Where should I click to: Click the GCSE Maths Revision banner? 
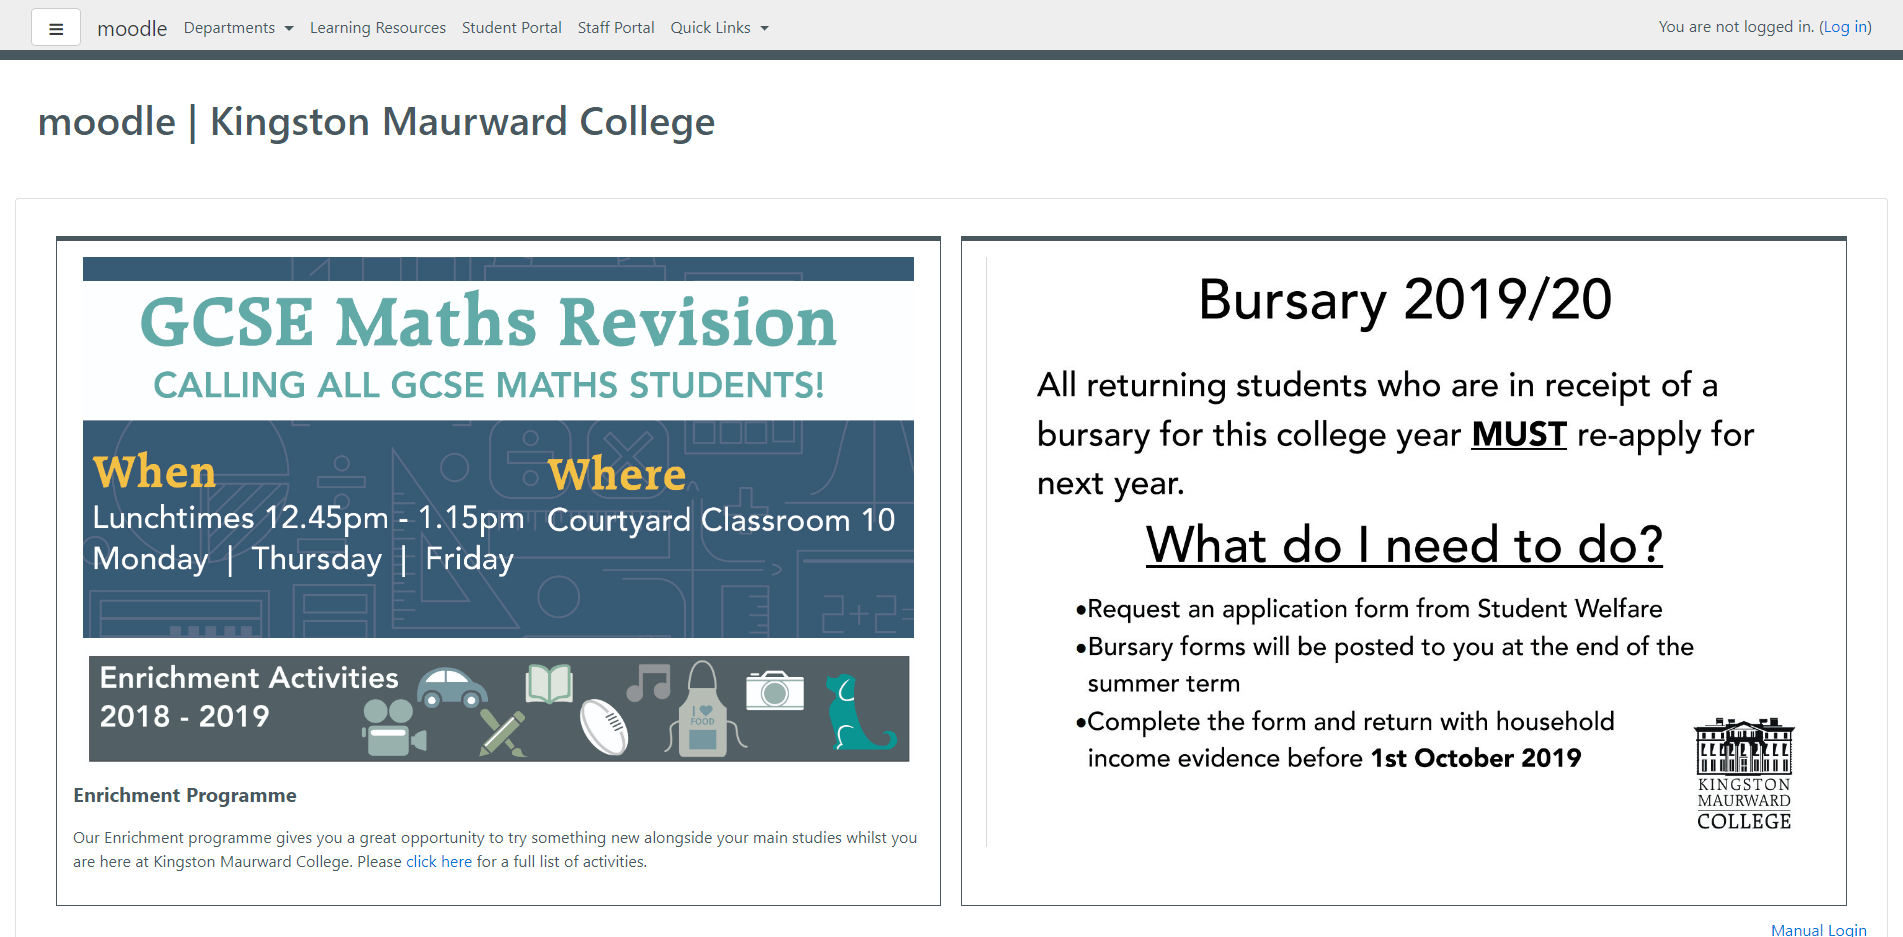coord(498,447)
